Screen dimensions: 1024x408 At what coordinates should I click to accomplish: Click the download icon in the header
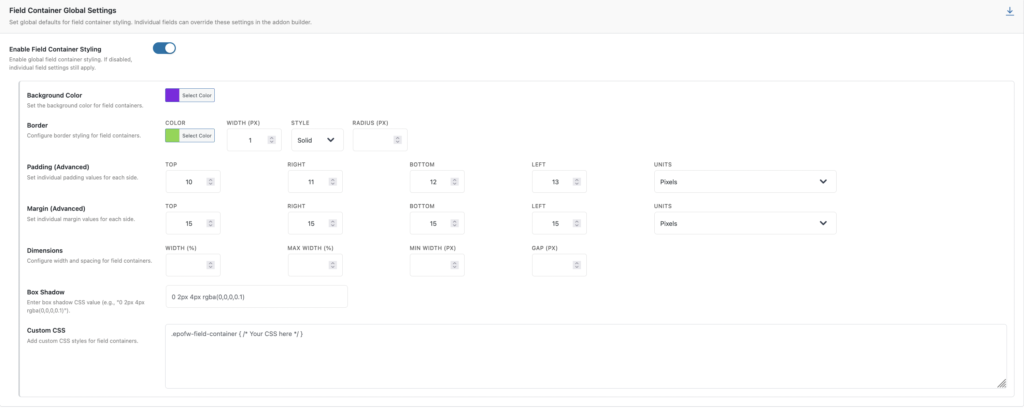pyautogui.click(x=1009, y=12)
